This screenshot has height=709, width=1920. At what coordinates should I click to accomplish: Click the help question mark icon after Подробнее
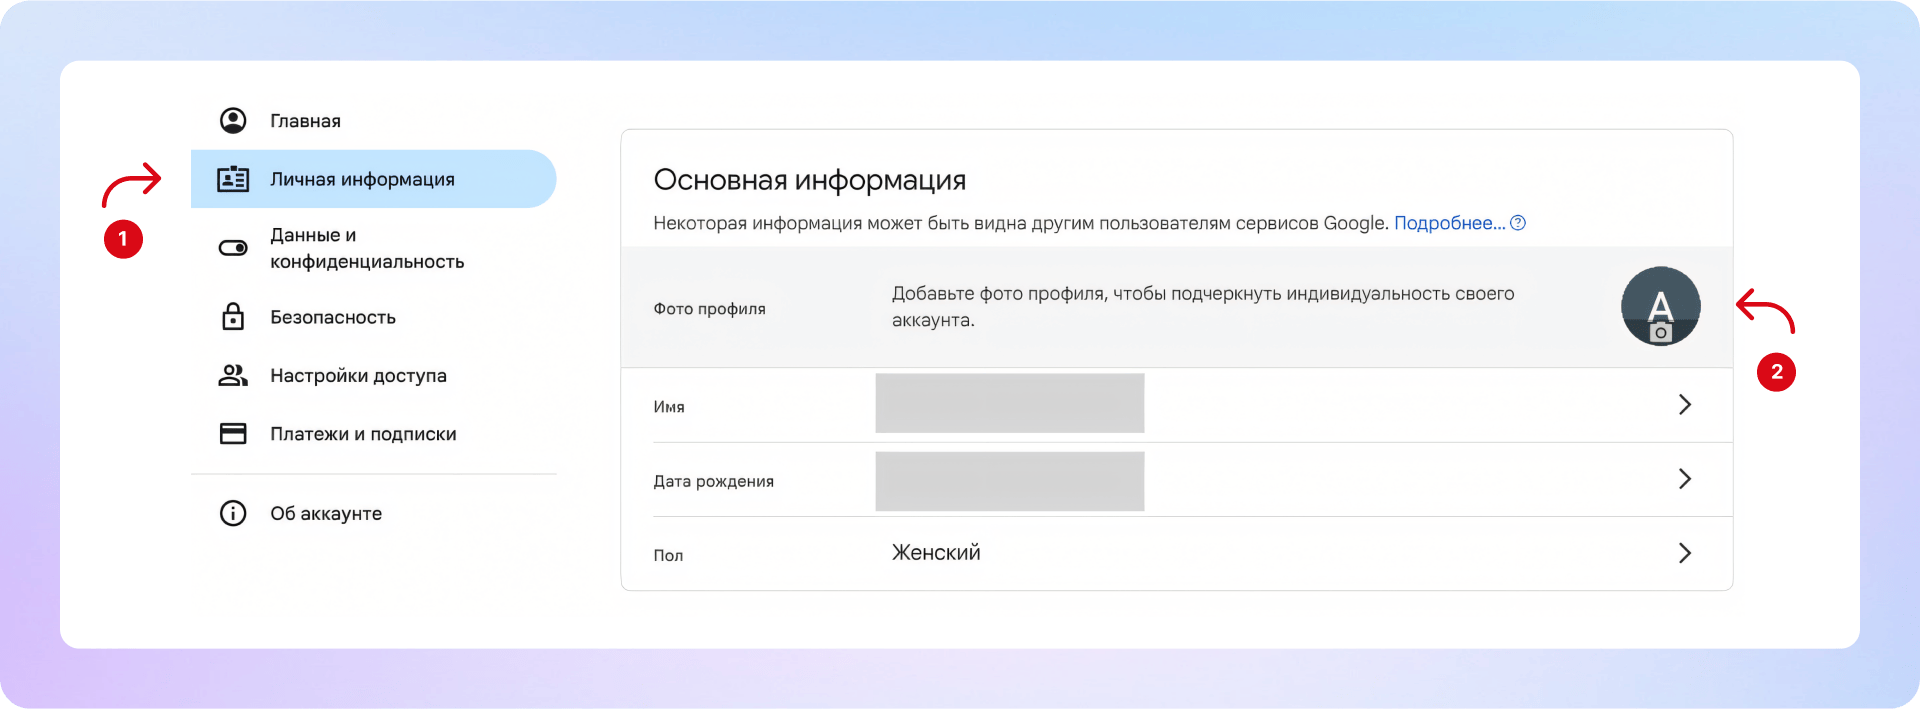point(1518,223)
